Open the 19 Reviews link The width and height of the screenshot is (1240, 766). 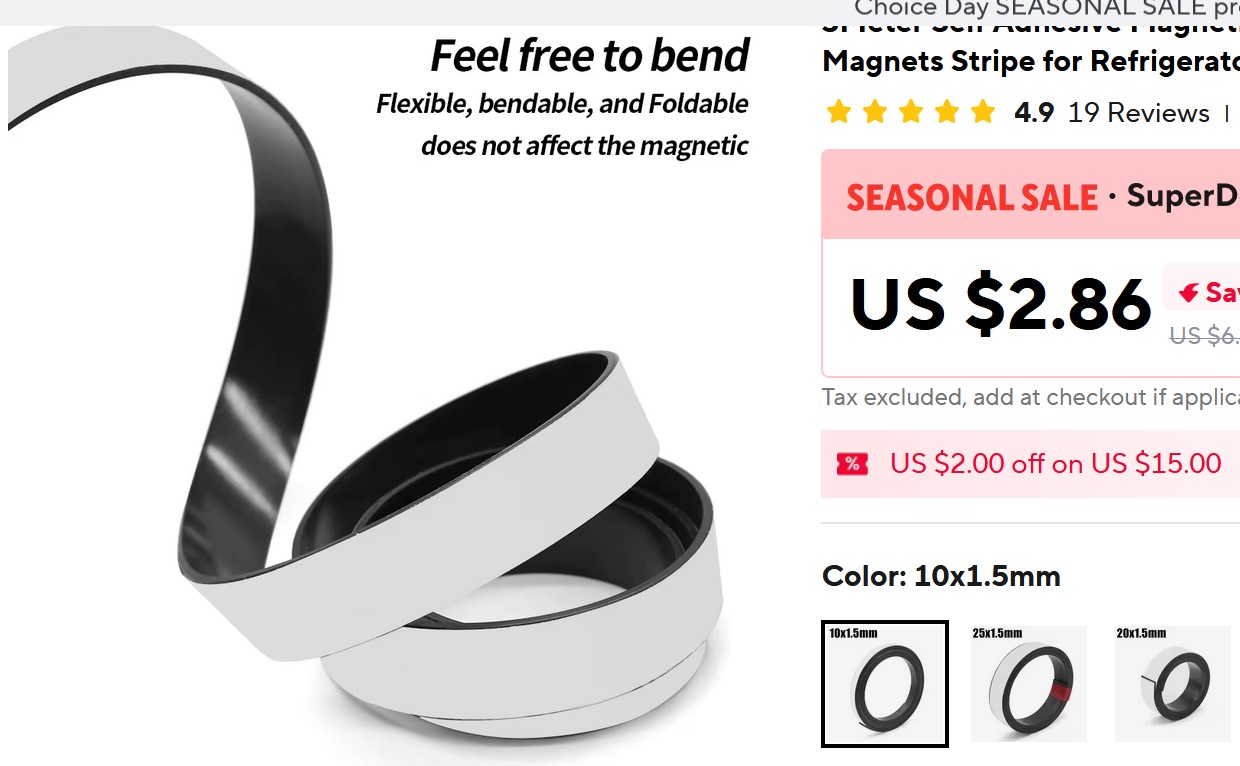click(x=1138, y=113)
